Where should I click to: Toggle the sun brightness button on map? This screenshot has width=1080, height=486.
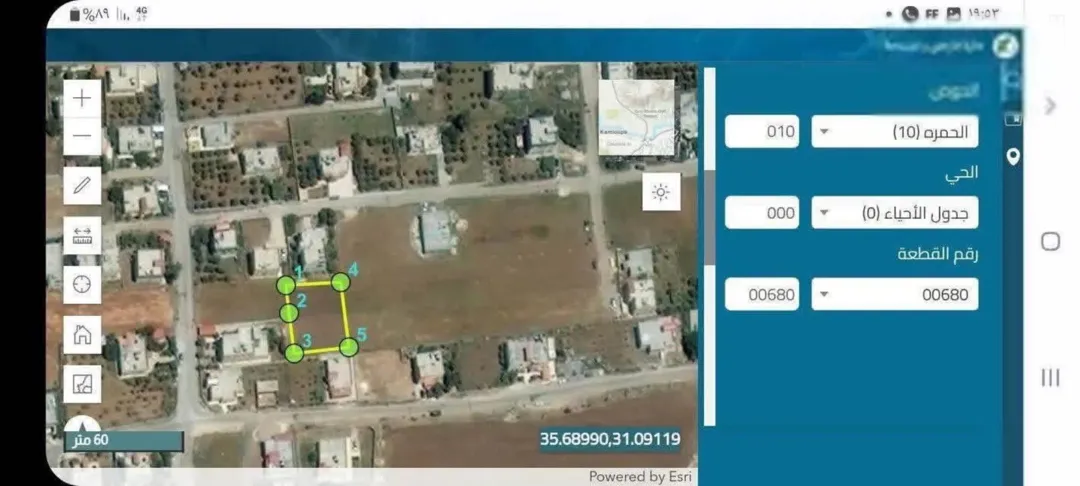click(661, 192)
